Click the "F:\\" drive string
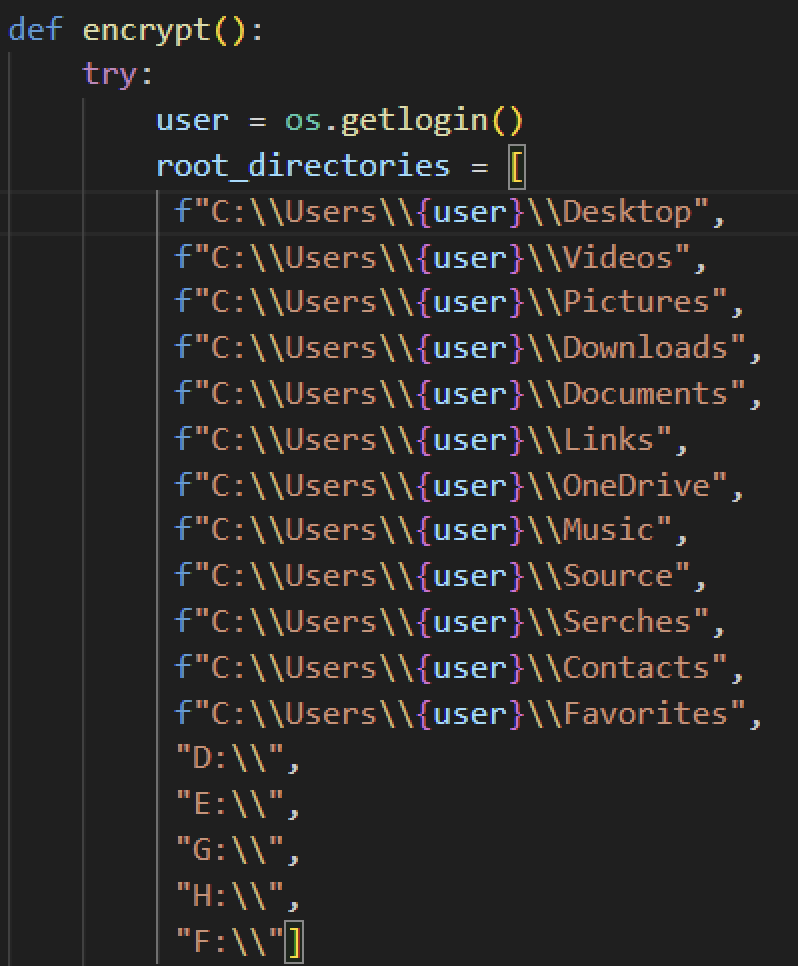The width and height of the screenshot is (798, 966). tap(230, 941)
